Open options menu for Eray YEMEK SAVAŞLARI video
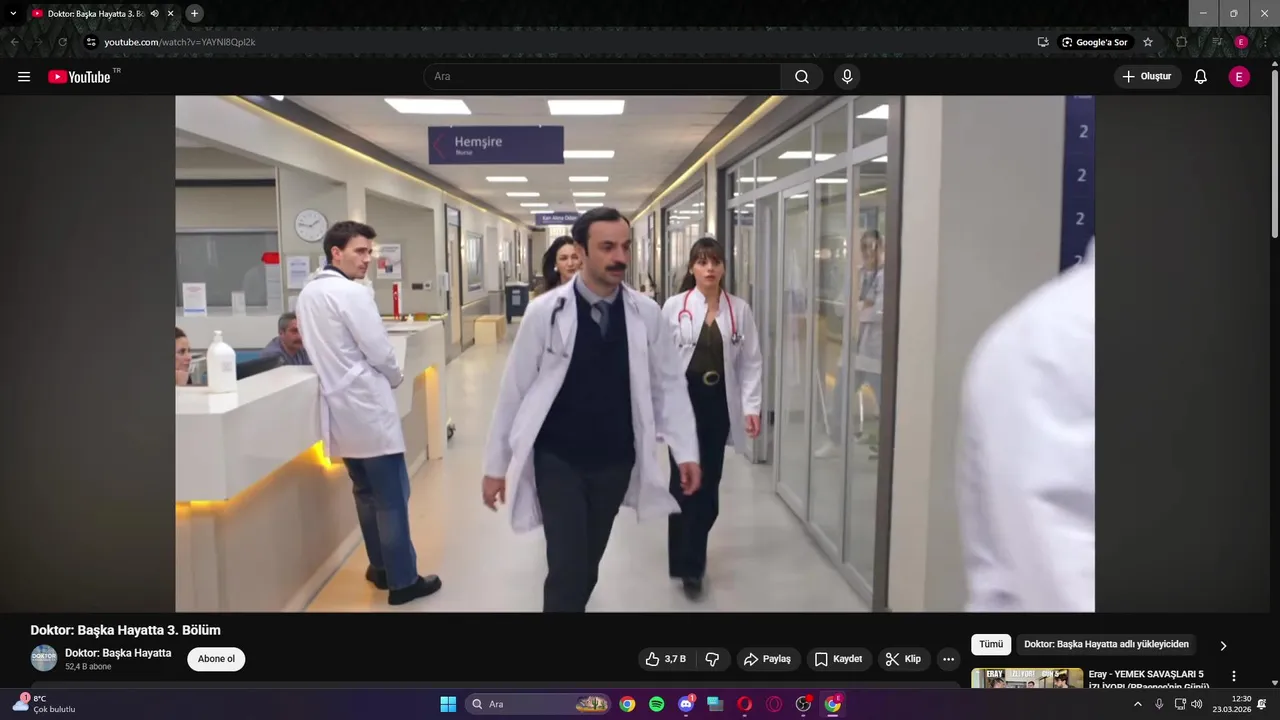The width and height of the screenshot is (1280, 720). pyautogui.click(x=1233, y=677)
